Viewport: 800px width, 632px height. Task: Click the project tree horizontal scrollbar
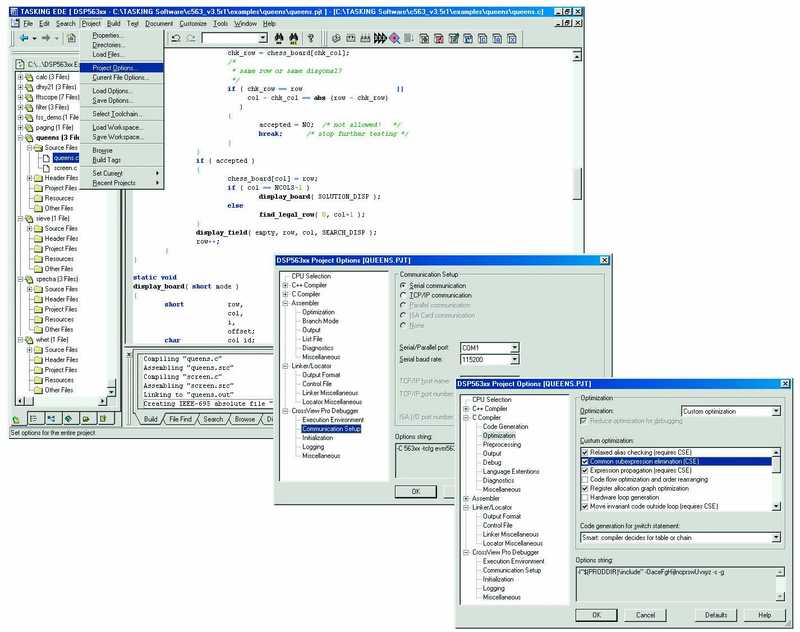pos(65,403)
